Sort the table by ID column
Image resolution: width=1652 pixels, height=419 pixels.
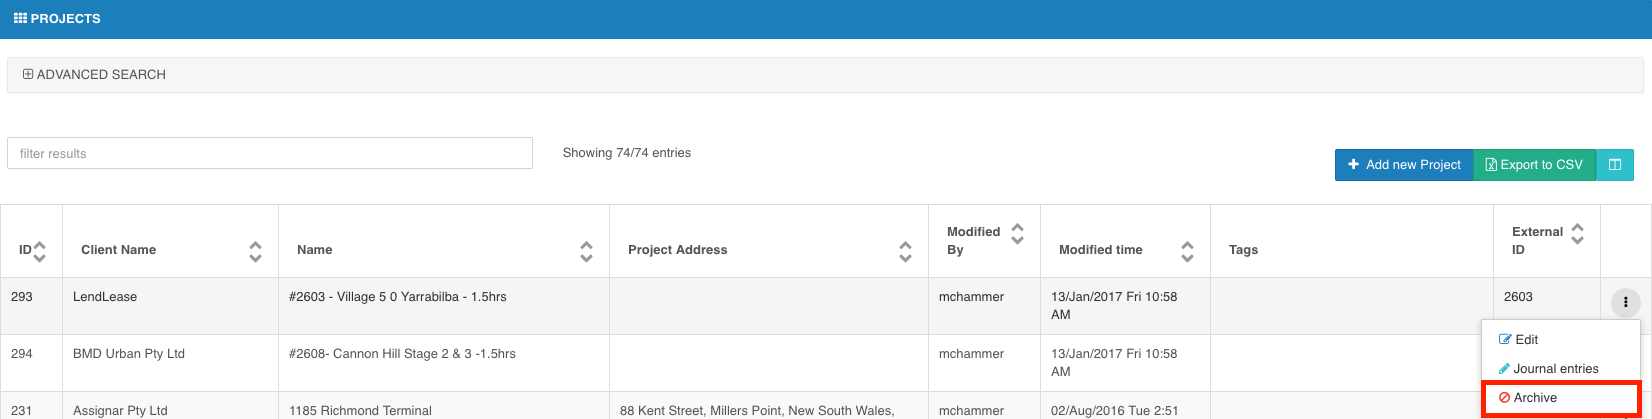point(40,251)
